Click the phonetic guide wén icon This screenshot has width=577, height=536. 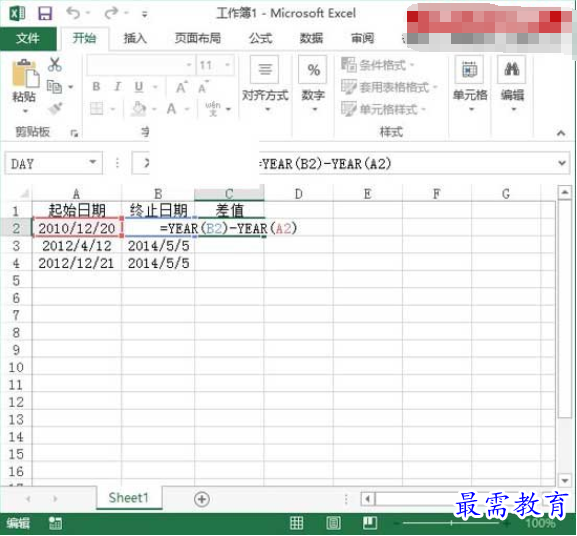pos(213,109)
